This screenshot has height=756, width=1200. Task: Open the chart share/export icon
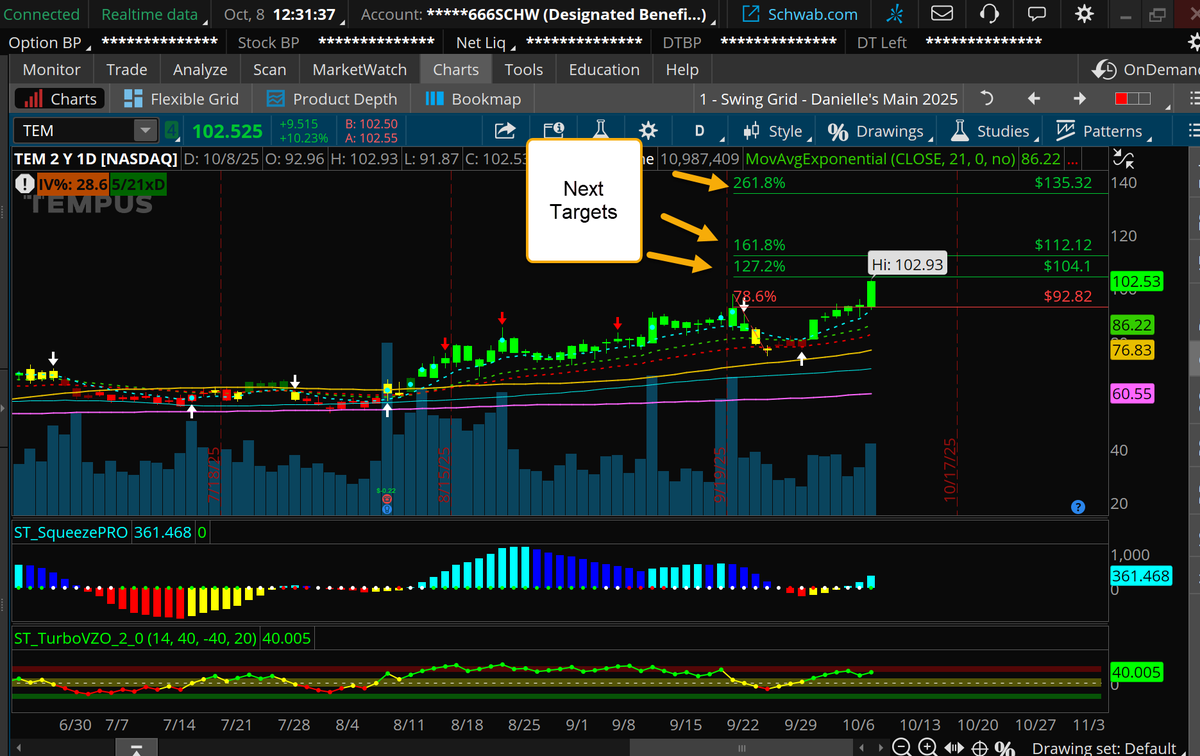505,130
